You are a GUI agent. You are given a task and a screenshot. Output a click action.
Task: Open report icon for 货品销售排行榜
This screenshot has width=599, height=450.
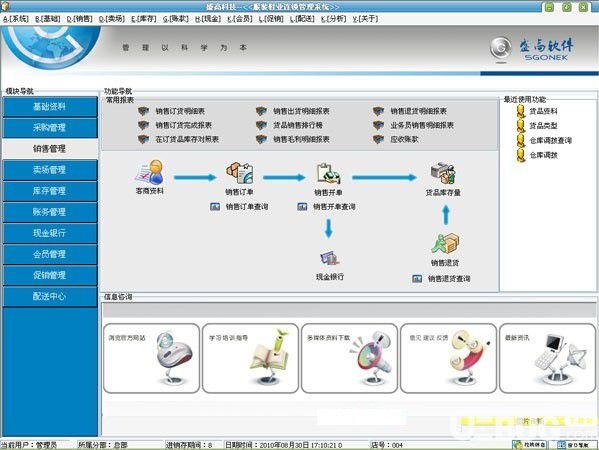(261, 125)
